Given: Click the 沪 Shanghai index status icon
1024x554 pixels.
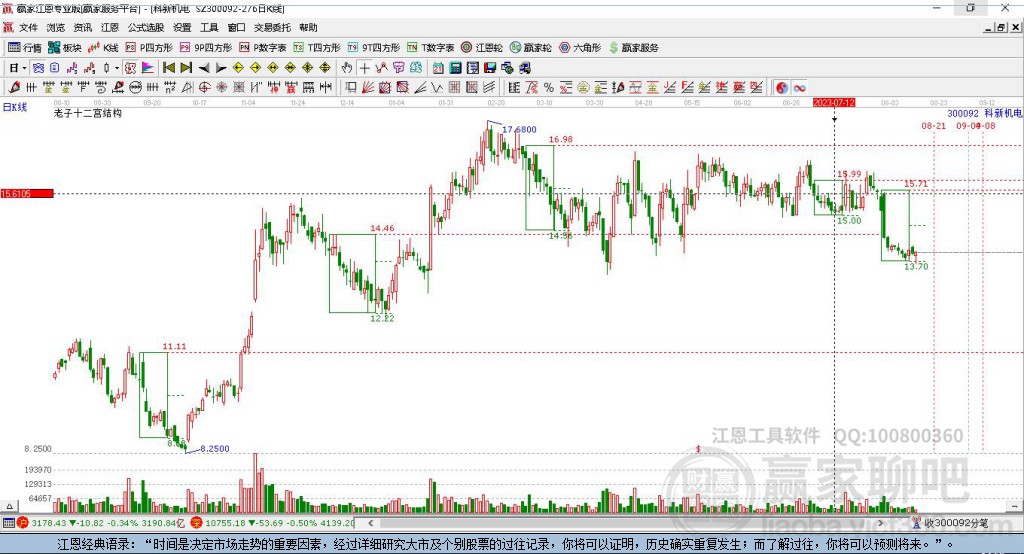Looking at the screenshot, I should (23, 523).
